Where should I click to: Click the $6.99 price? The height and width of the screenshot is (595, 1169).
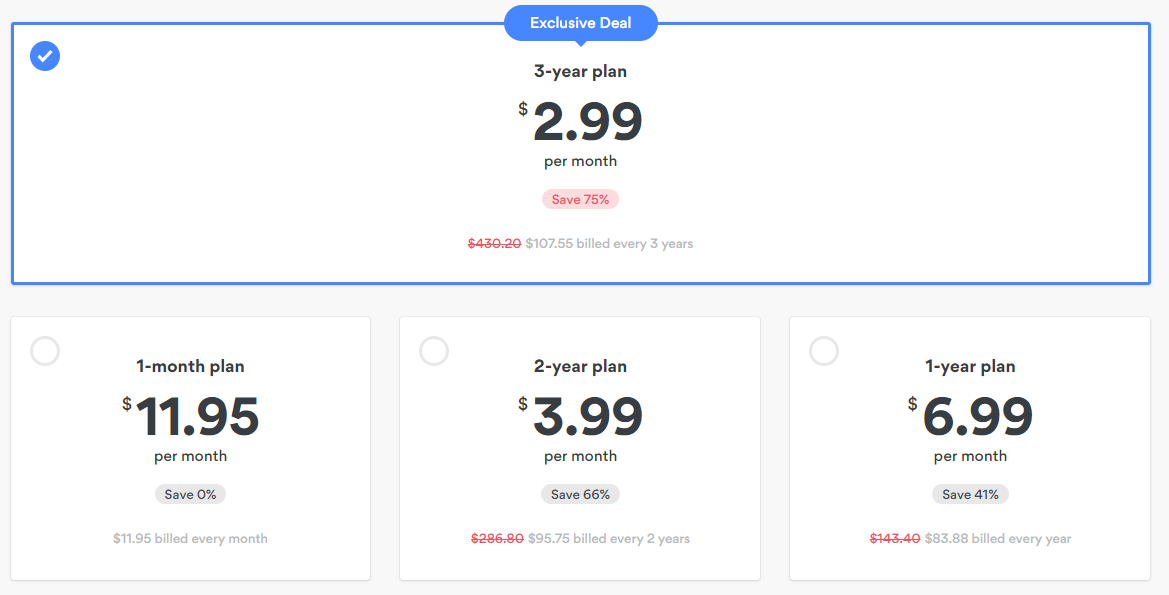point(977,417)
